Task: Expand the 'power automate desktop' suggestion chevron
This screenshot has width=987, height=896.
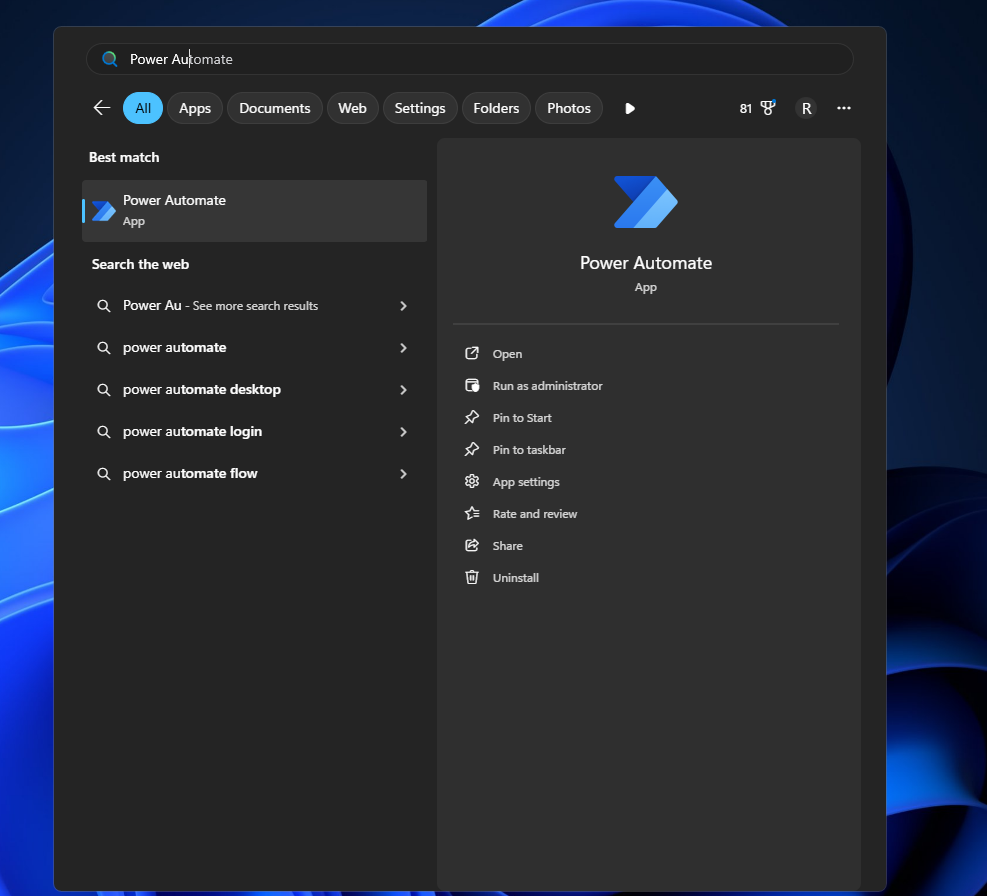Action: coord(403,390)
